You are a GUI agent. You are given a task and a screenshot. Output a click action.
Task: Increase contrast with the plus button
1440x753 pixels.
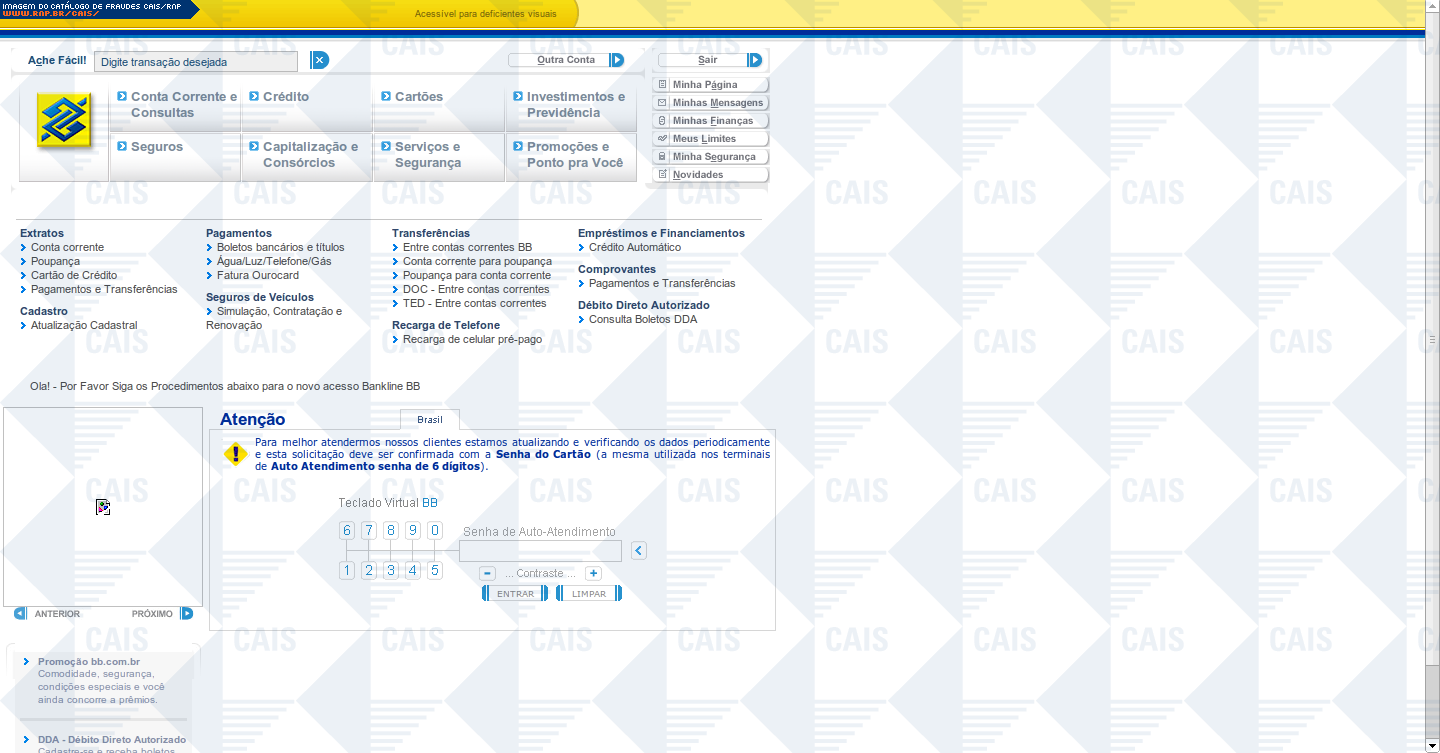point(593,573)
